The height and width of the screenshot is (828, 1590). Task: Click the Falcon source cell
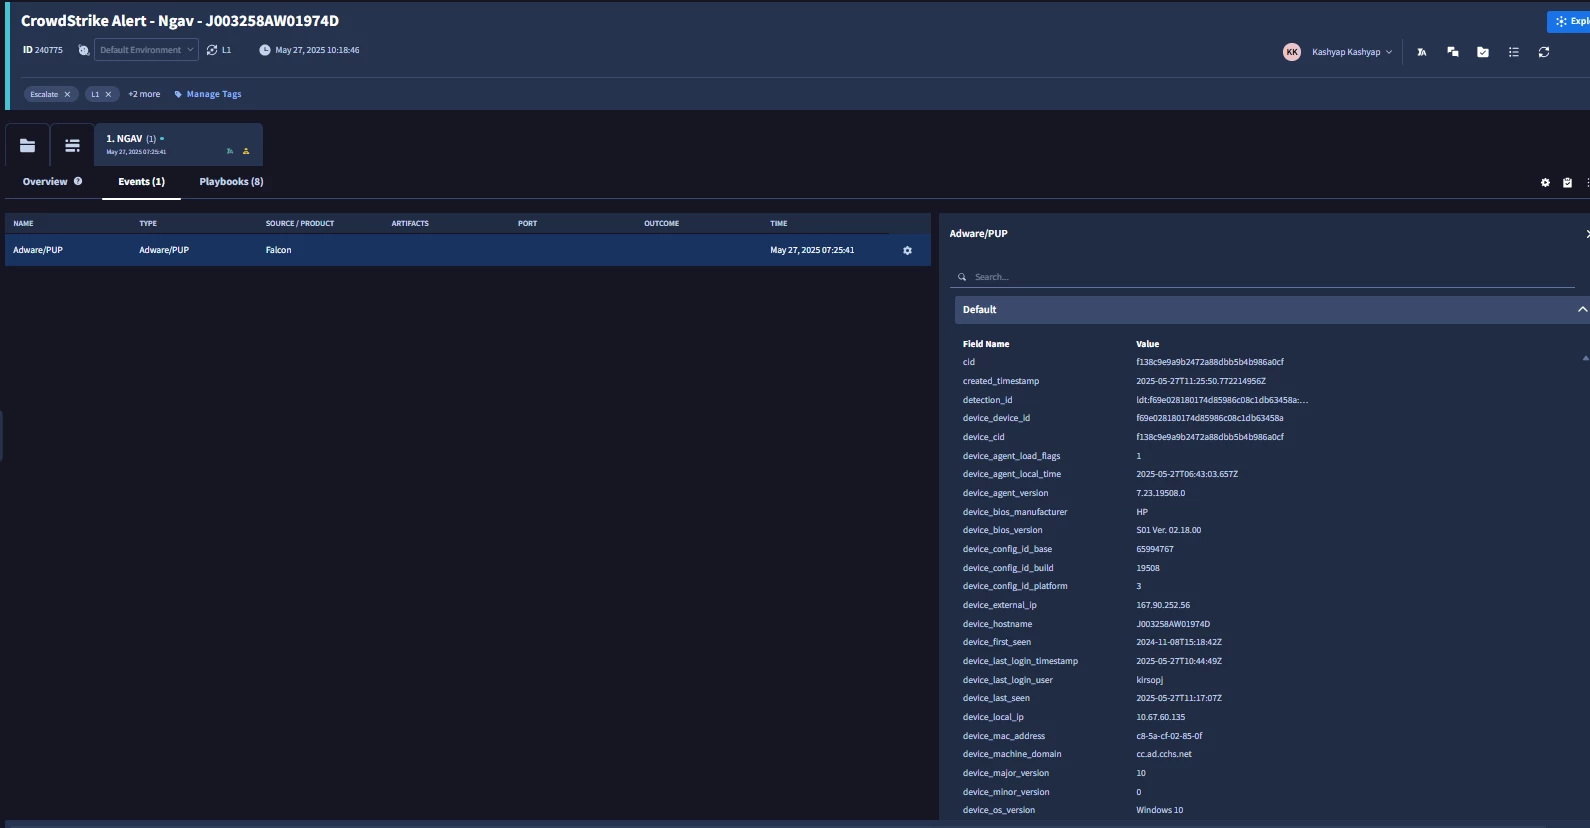pyautogui.click(x=278, y=250)
